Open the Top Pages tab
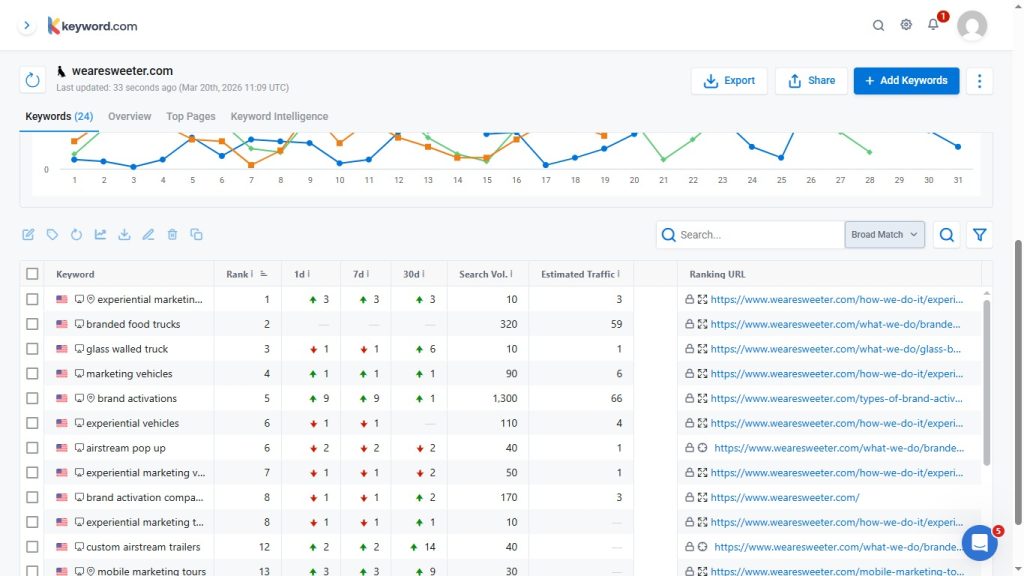Image resolution: width=1024 pixels, height=576 pixels. 190,116
